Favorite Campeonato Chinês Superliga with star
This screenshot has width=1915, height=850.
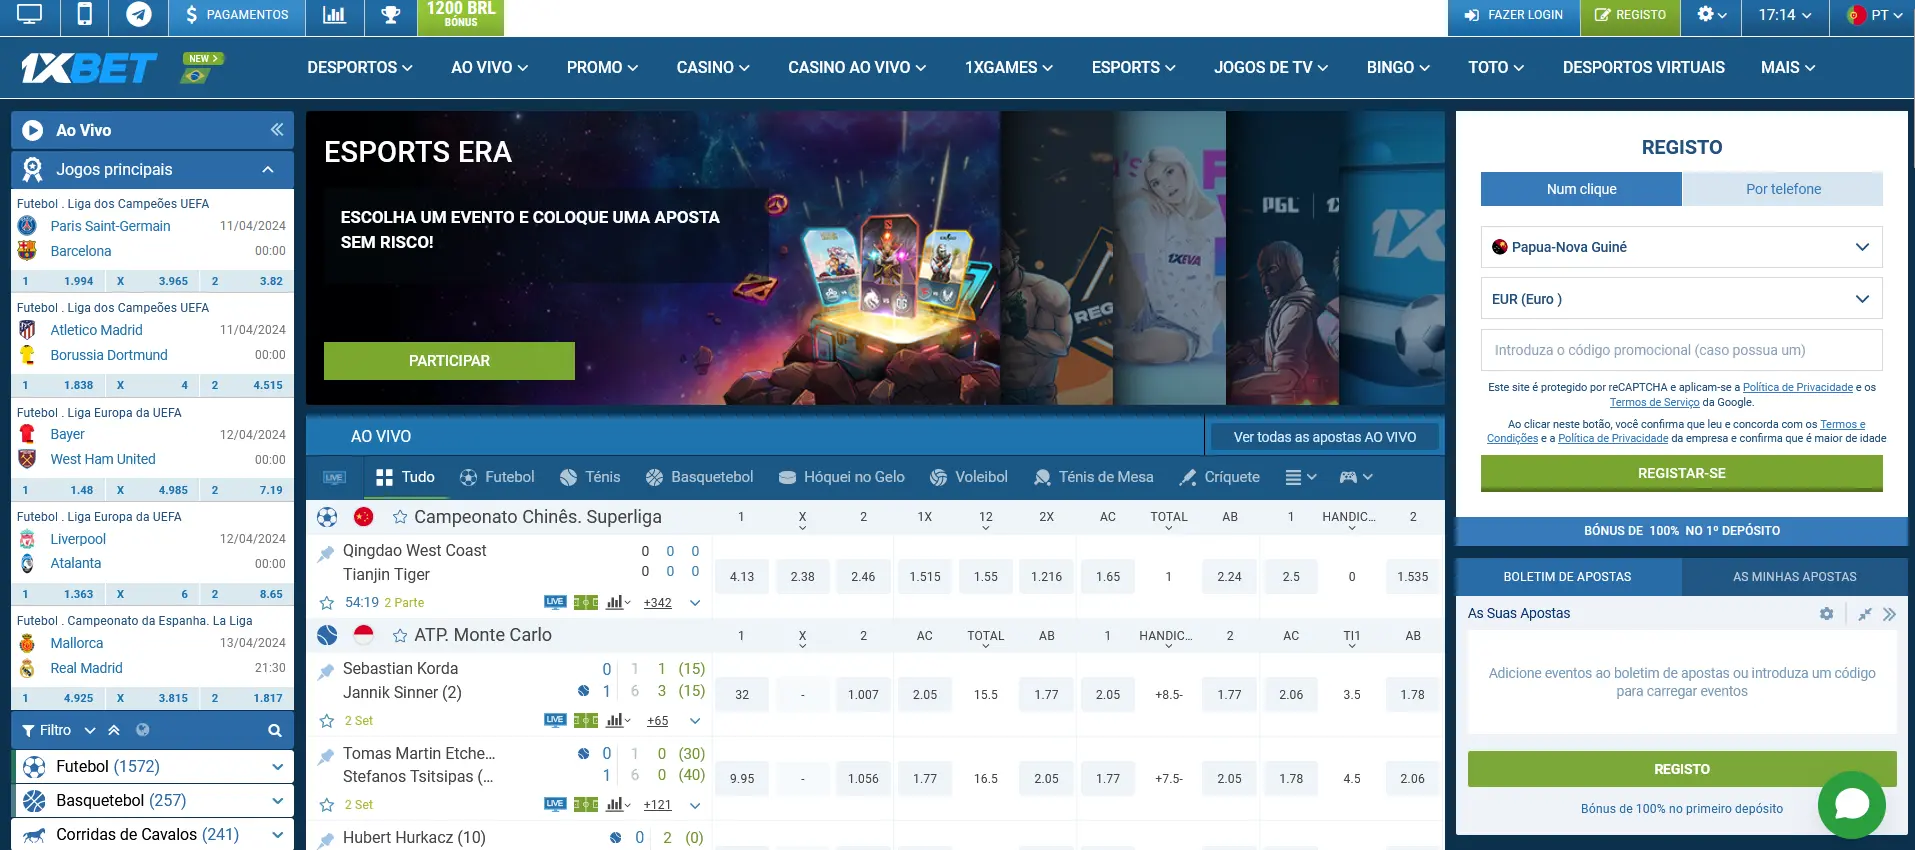(x=400, y=518)
